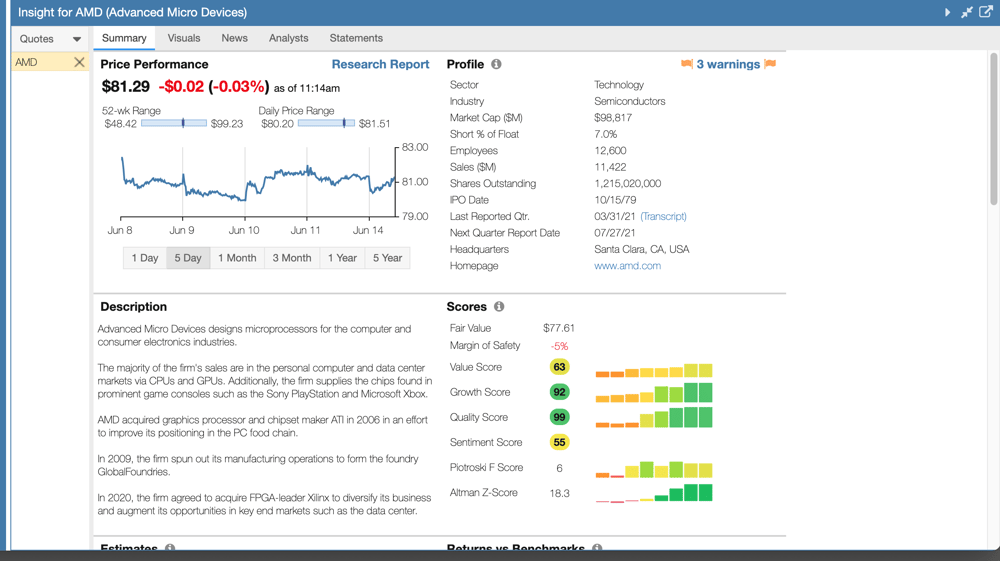Open the Research Report link
Viewport: 1000px width, 561px height.
pos(380,64)
